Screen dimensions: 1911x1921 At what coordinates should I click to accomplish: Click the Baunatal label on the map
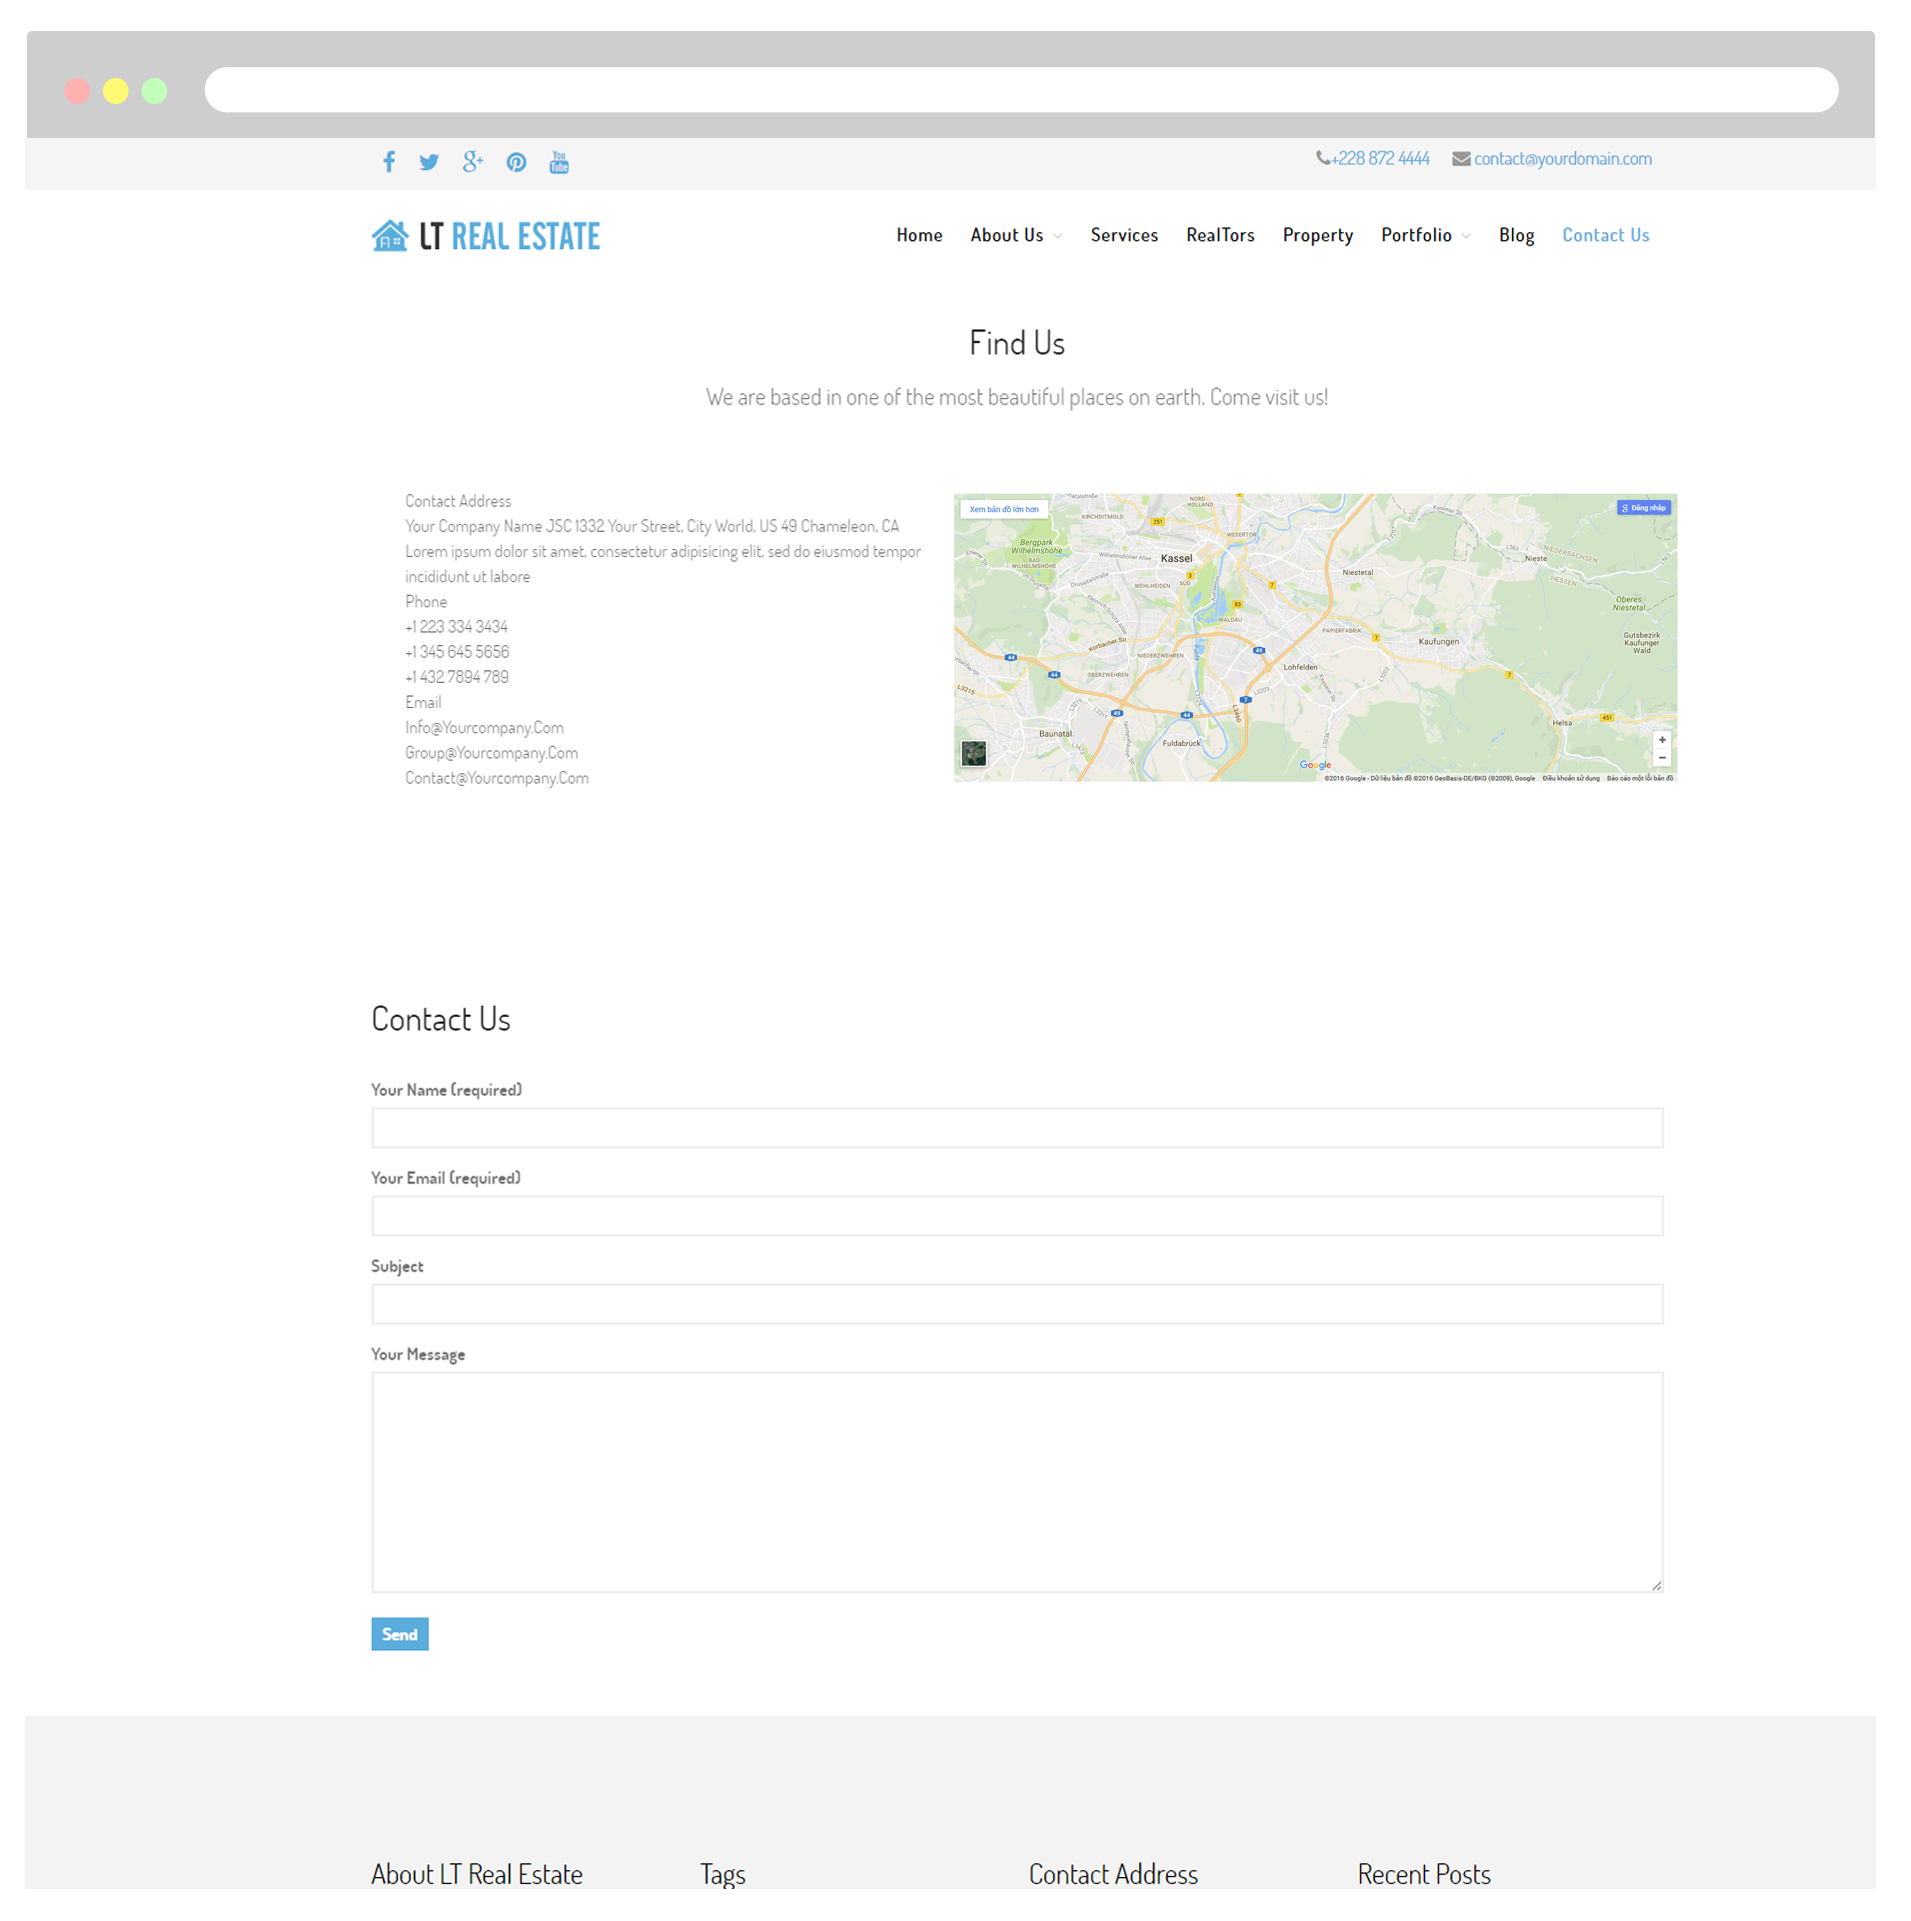[1055, 734]
